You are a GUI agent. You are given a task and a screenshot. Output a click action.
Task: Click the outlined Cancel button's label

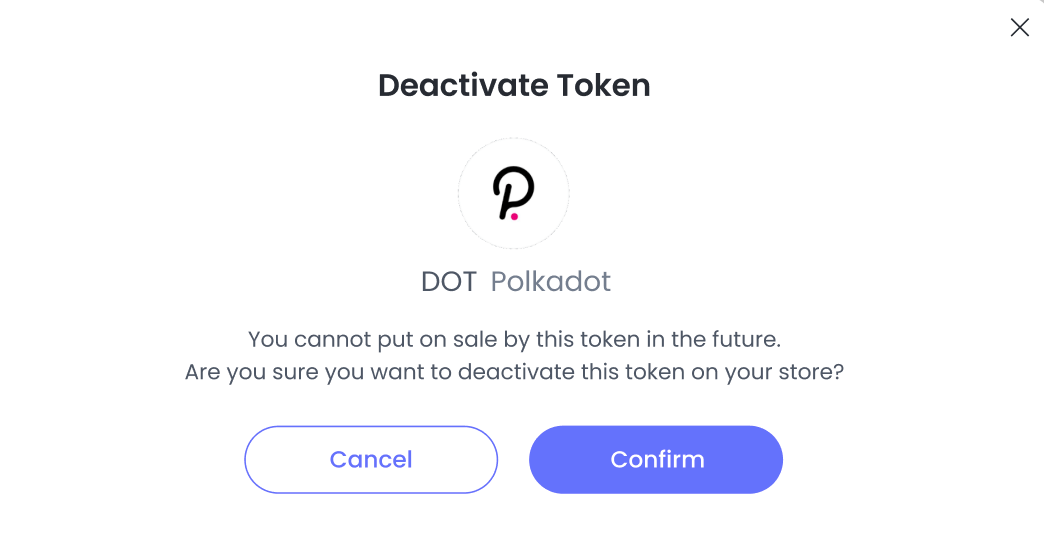(x=371, y=459)
